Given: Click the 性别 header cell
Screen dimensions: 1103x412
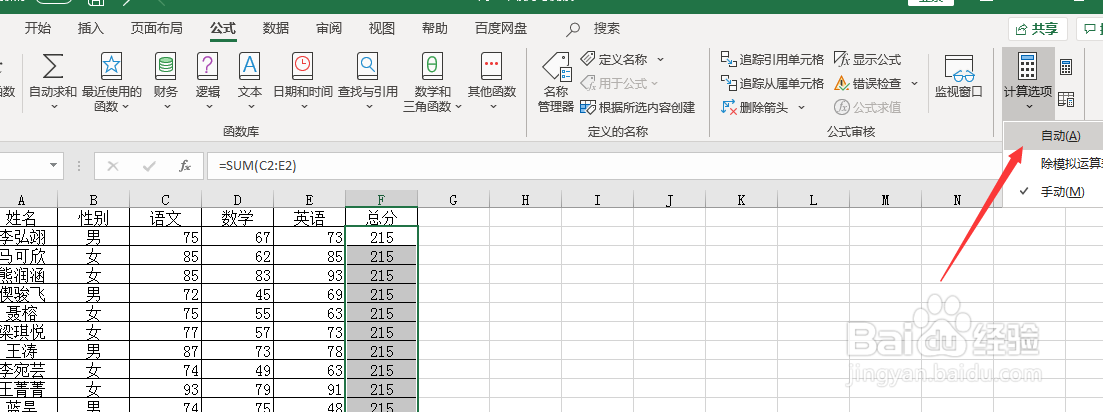Looking at the screenshot, I should coord(94,217).
